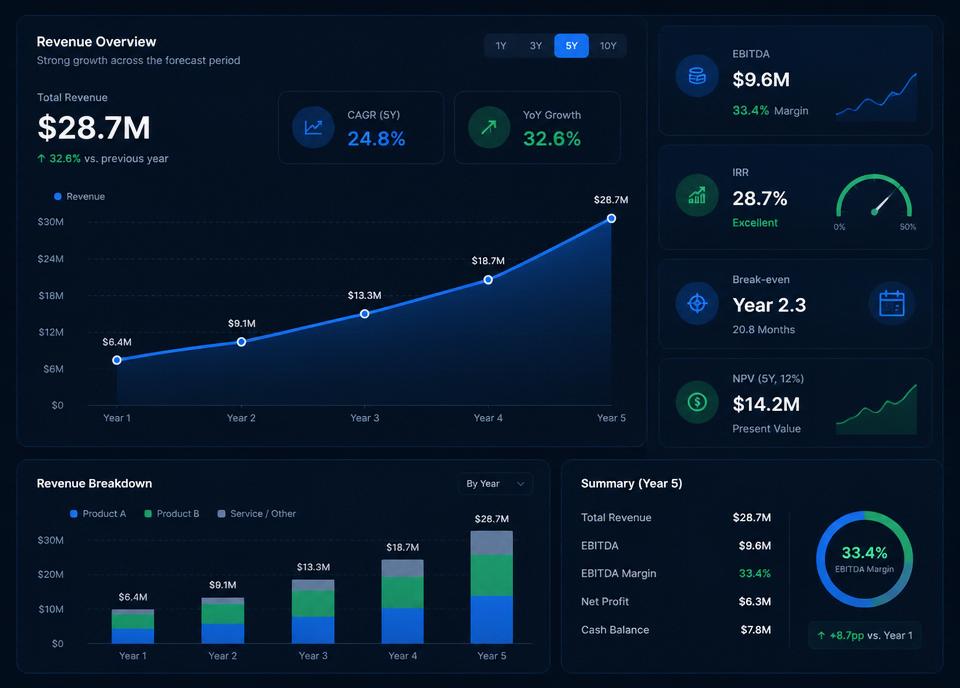Click the $28.7M point on line chart

[x=611, y=219]
